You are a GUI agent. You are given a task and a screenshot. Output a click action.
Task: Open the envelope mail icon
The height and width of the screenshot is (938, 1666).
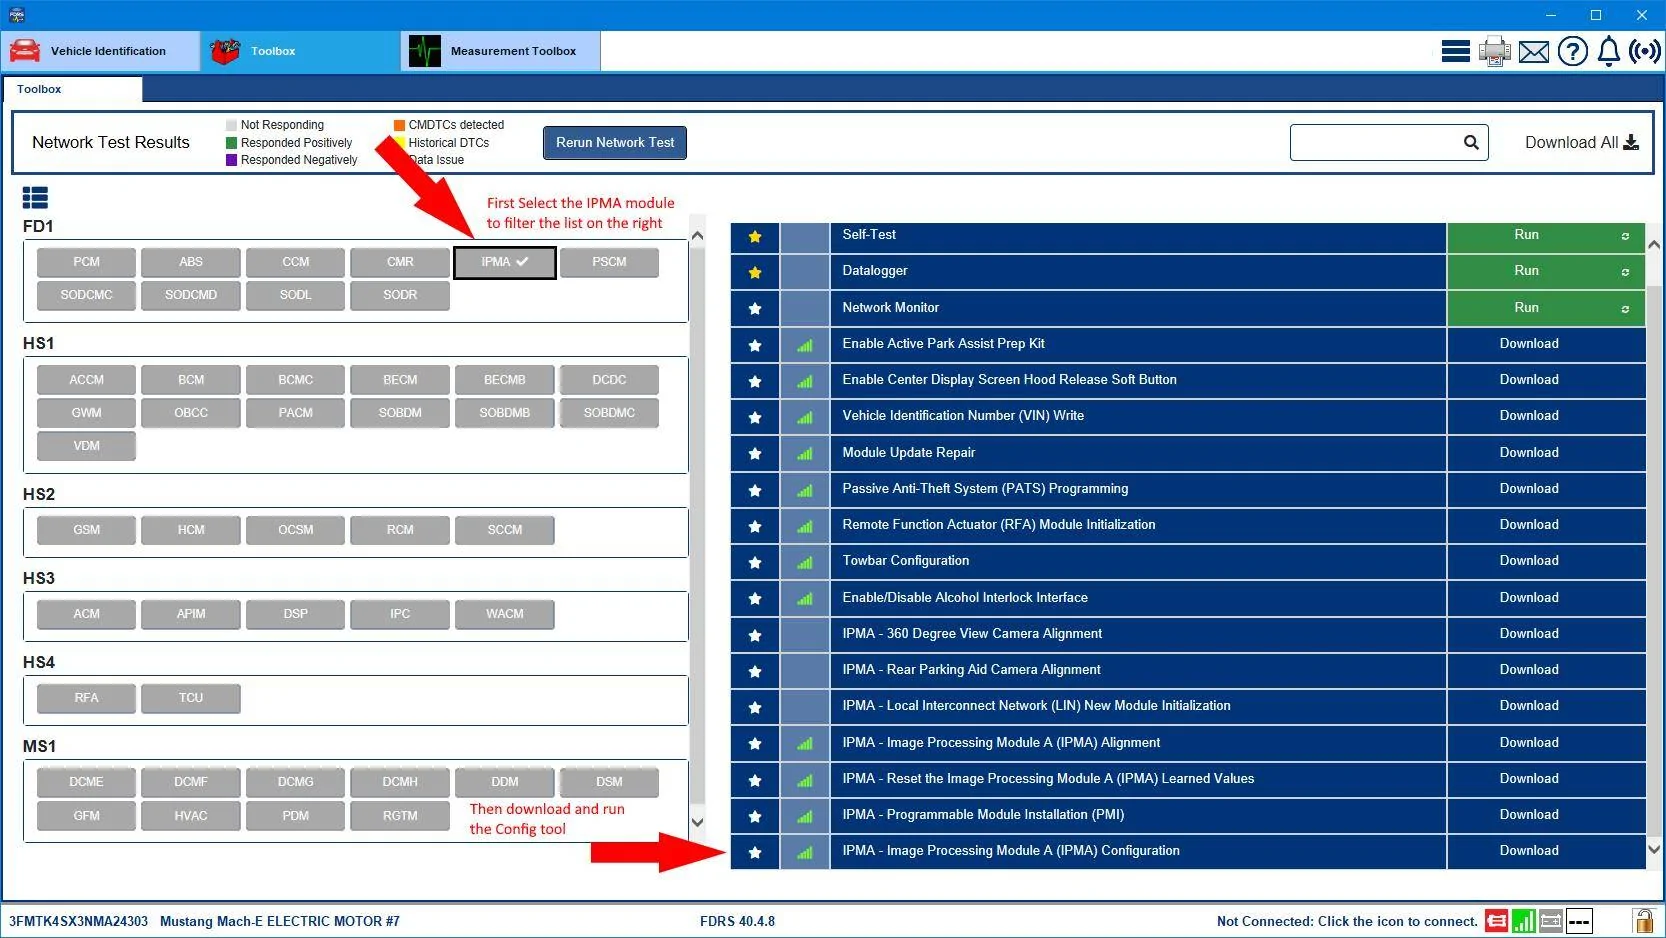pos(1533,52)
